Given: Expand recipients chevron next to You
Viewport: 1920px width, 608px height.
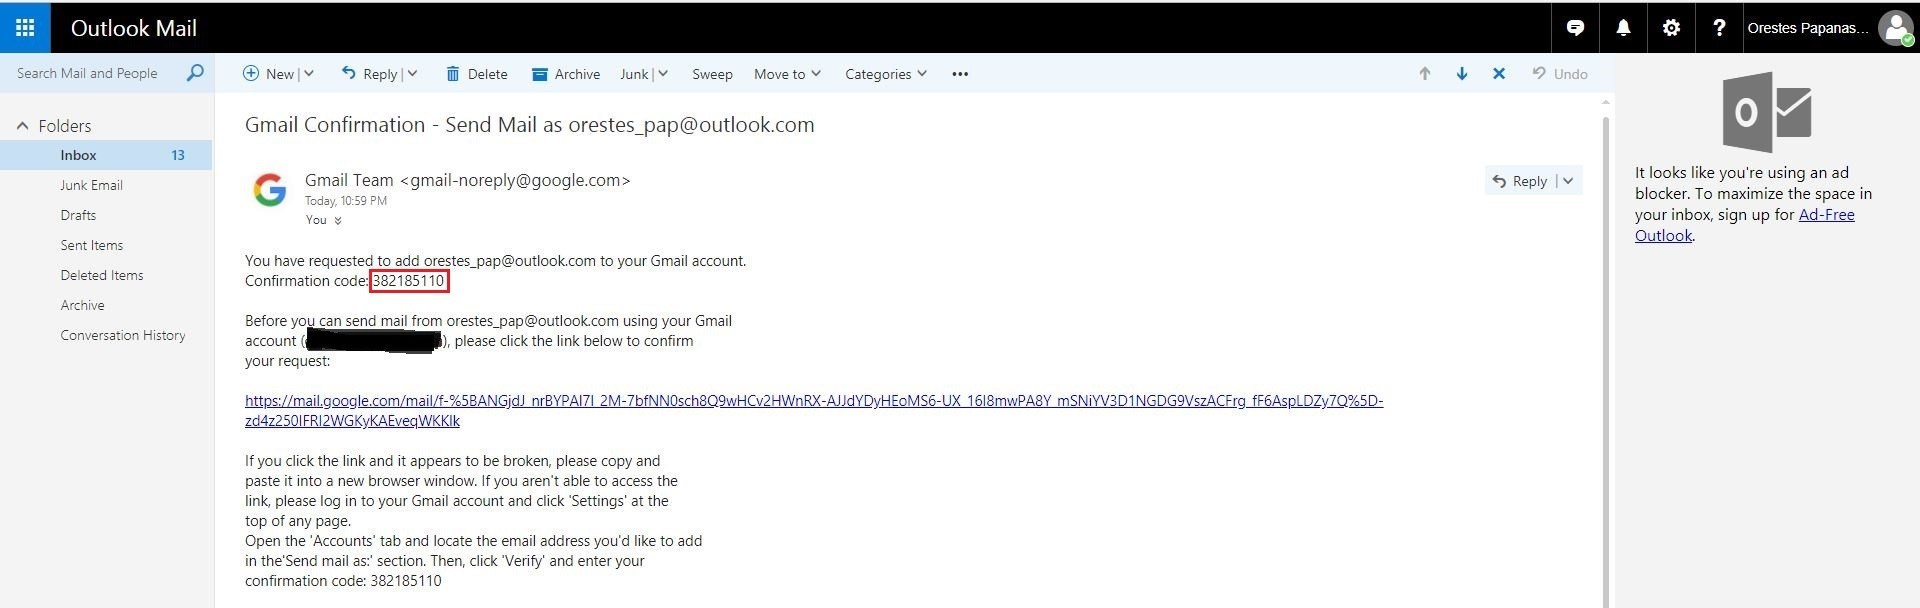Looking at the screenshot, I should pos(338,221).
